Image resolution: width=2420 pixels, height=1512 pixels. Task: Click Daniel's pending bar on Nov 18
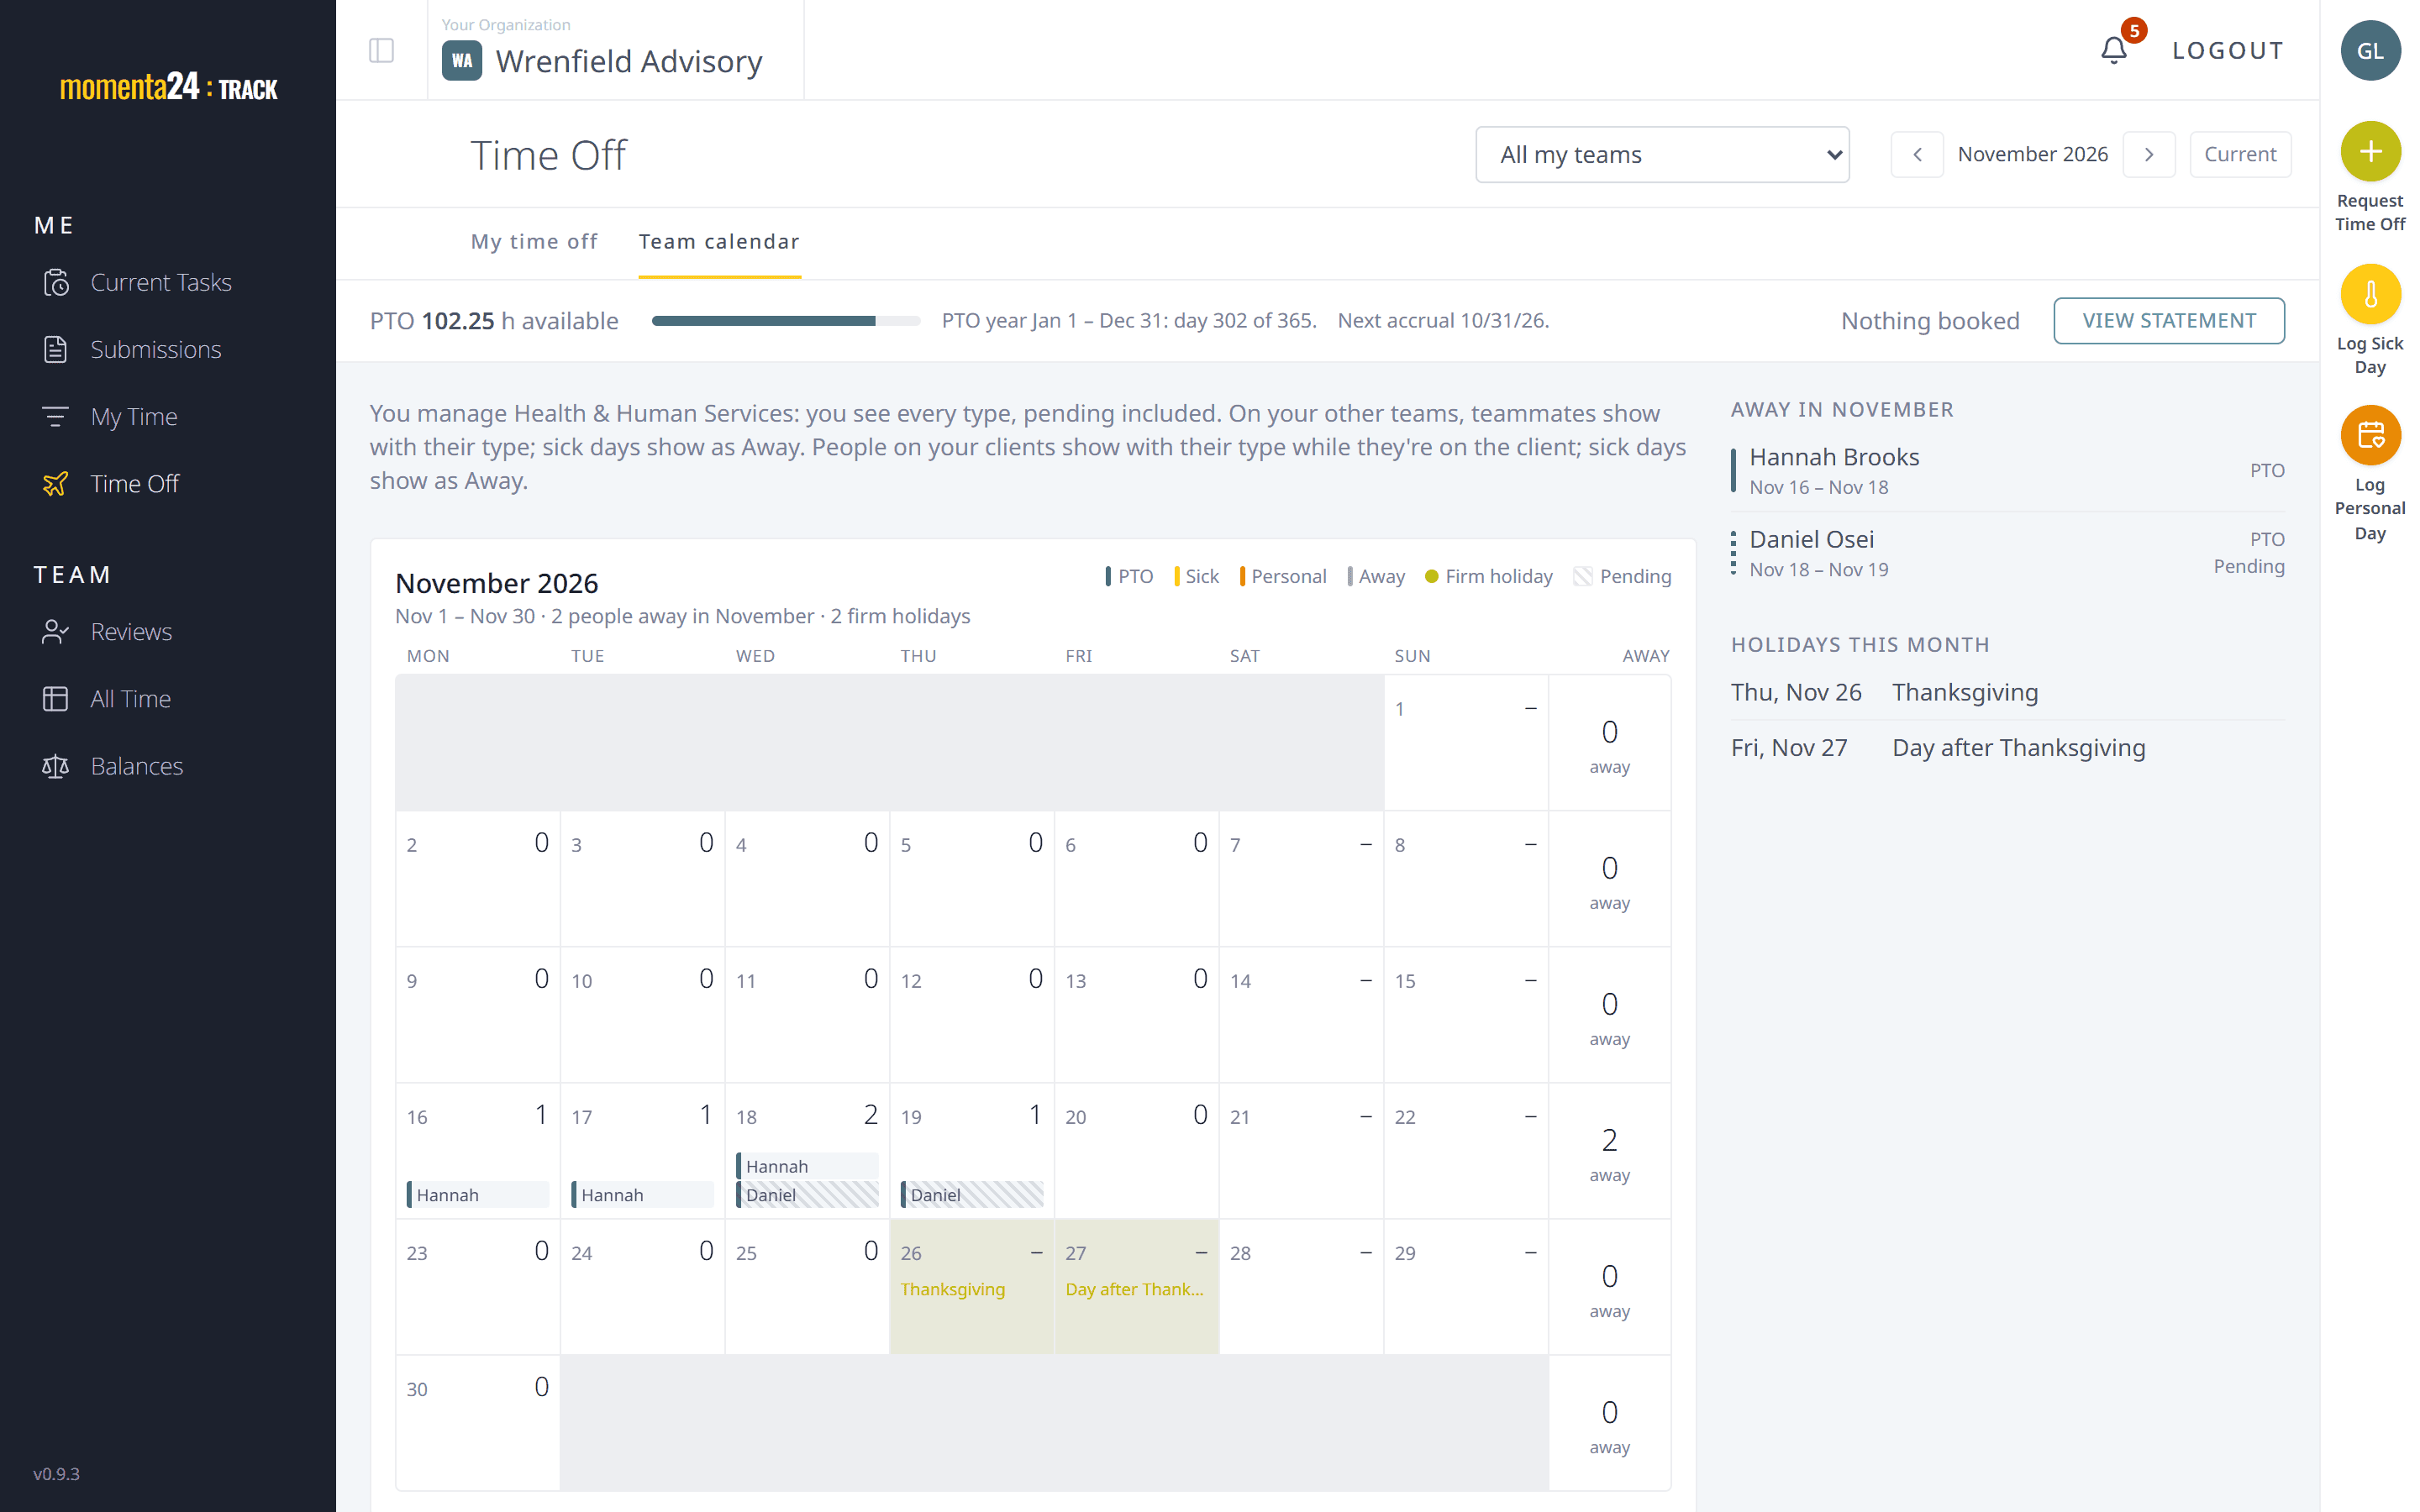807,1195
